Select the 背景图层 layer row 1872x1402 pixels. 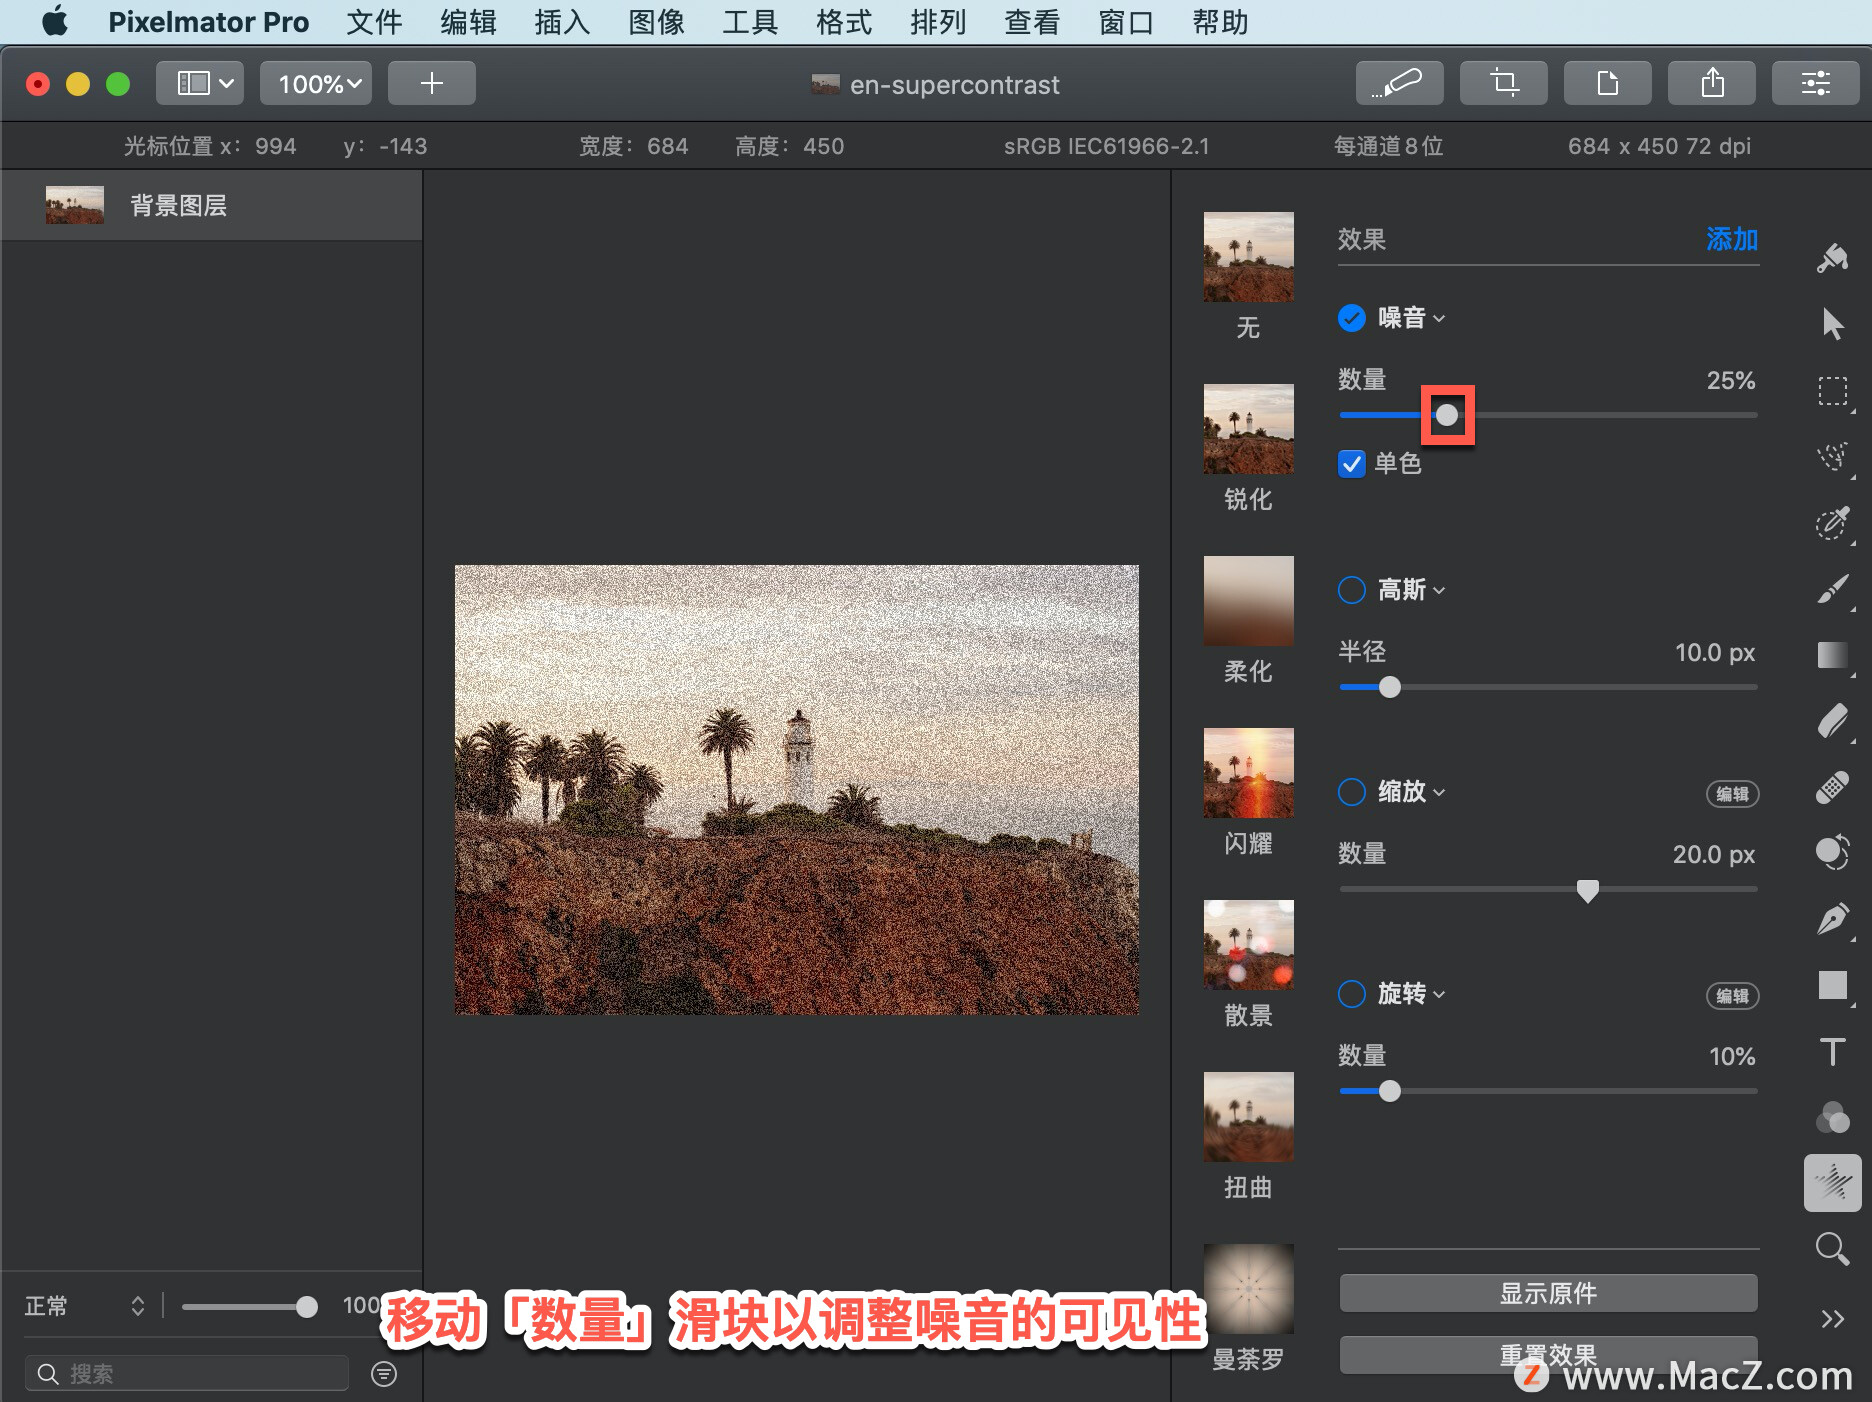[211, 205]
